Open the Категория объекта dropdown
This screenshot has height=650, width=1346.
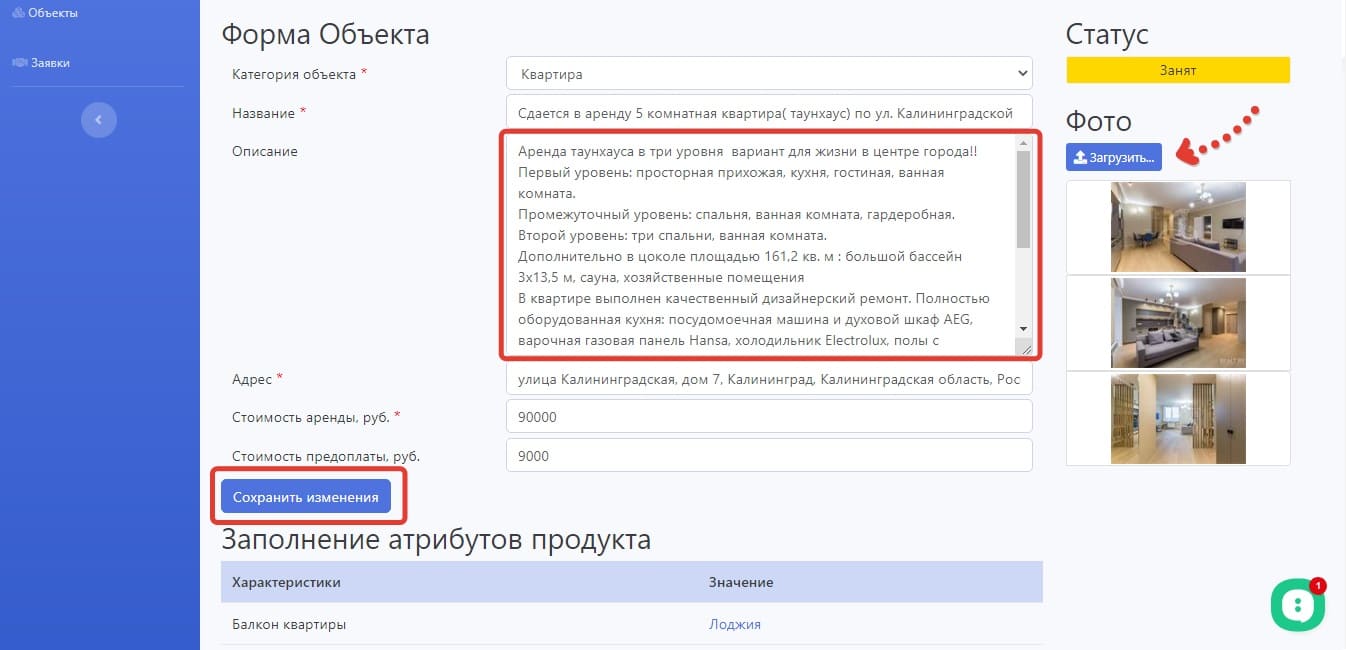click(x=768, y=74)
